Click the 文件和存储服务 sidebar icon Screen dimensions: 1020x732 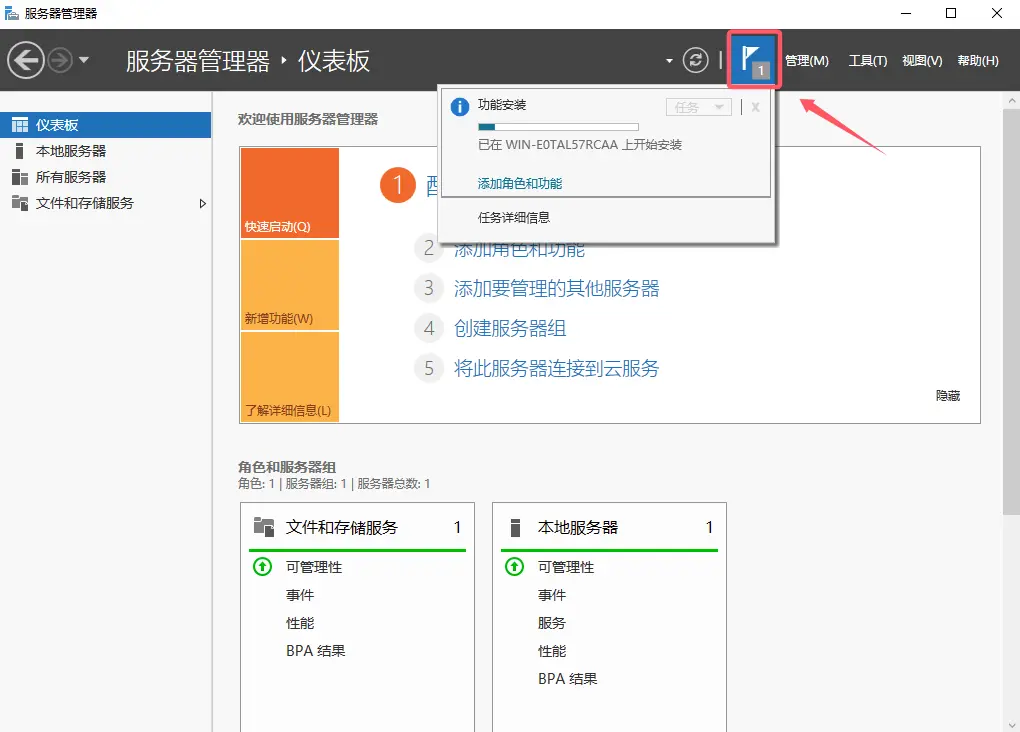coord(20,203)
